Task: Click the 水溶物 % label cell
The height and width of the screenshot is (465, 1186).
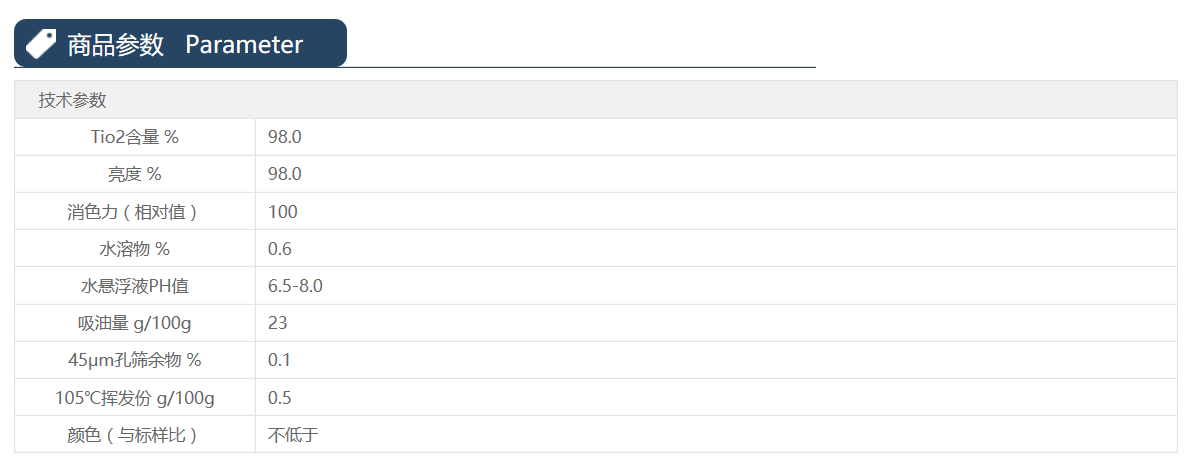Action: [135, 249]
